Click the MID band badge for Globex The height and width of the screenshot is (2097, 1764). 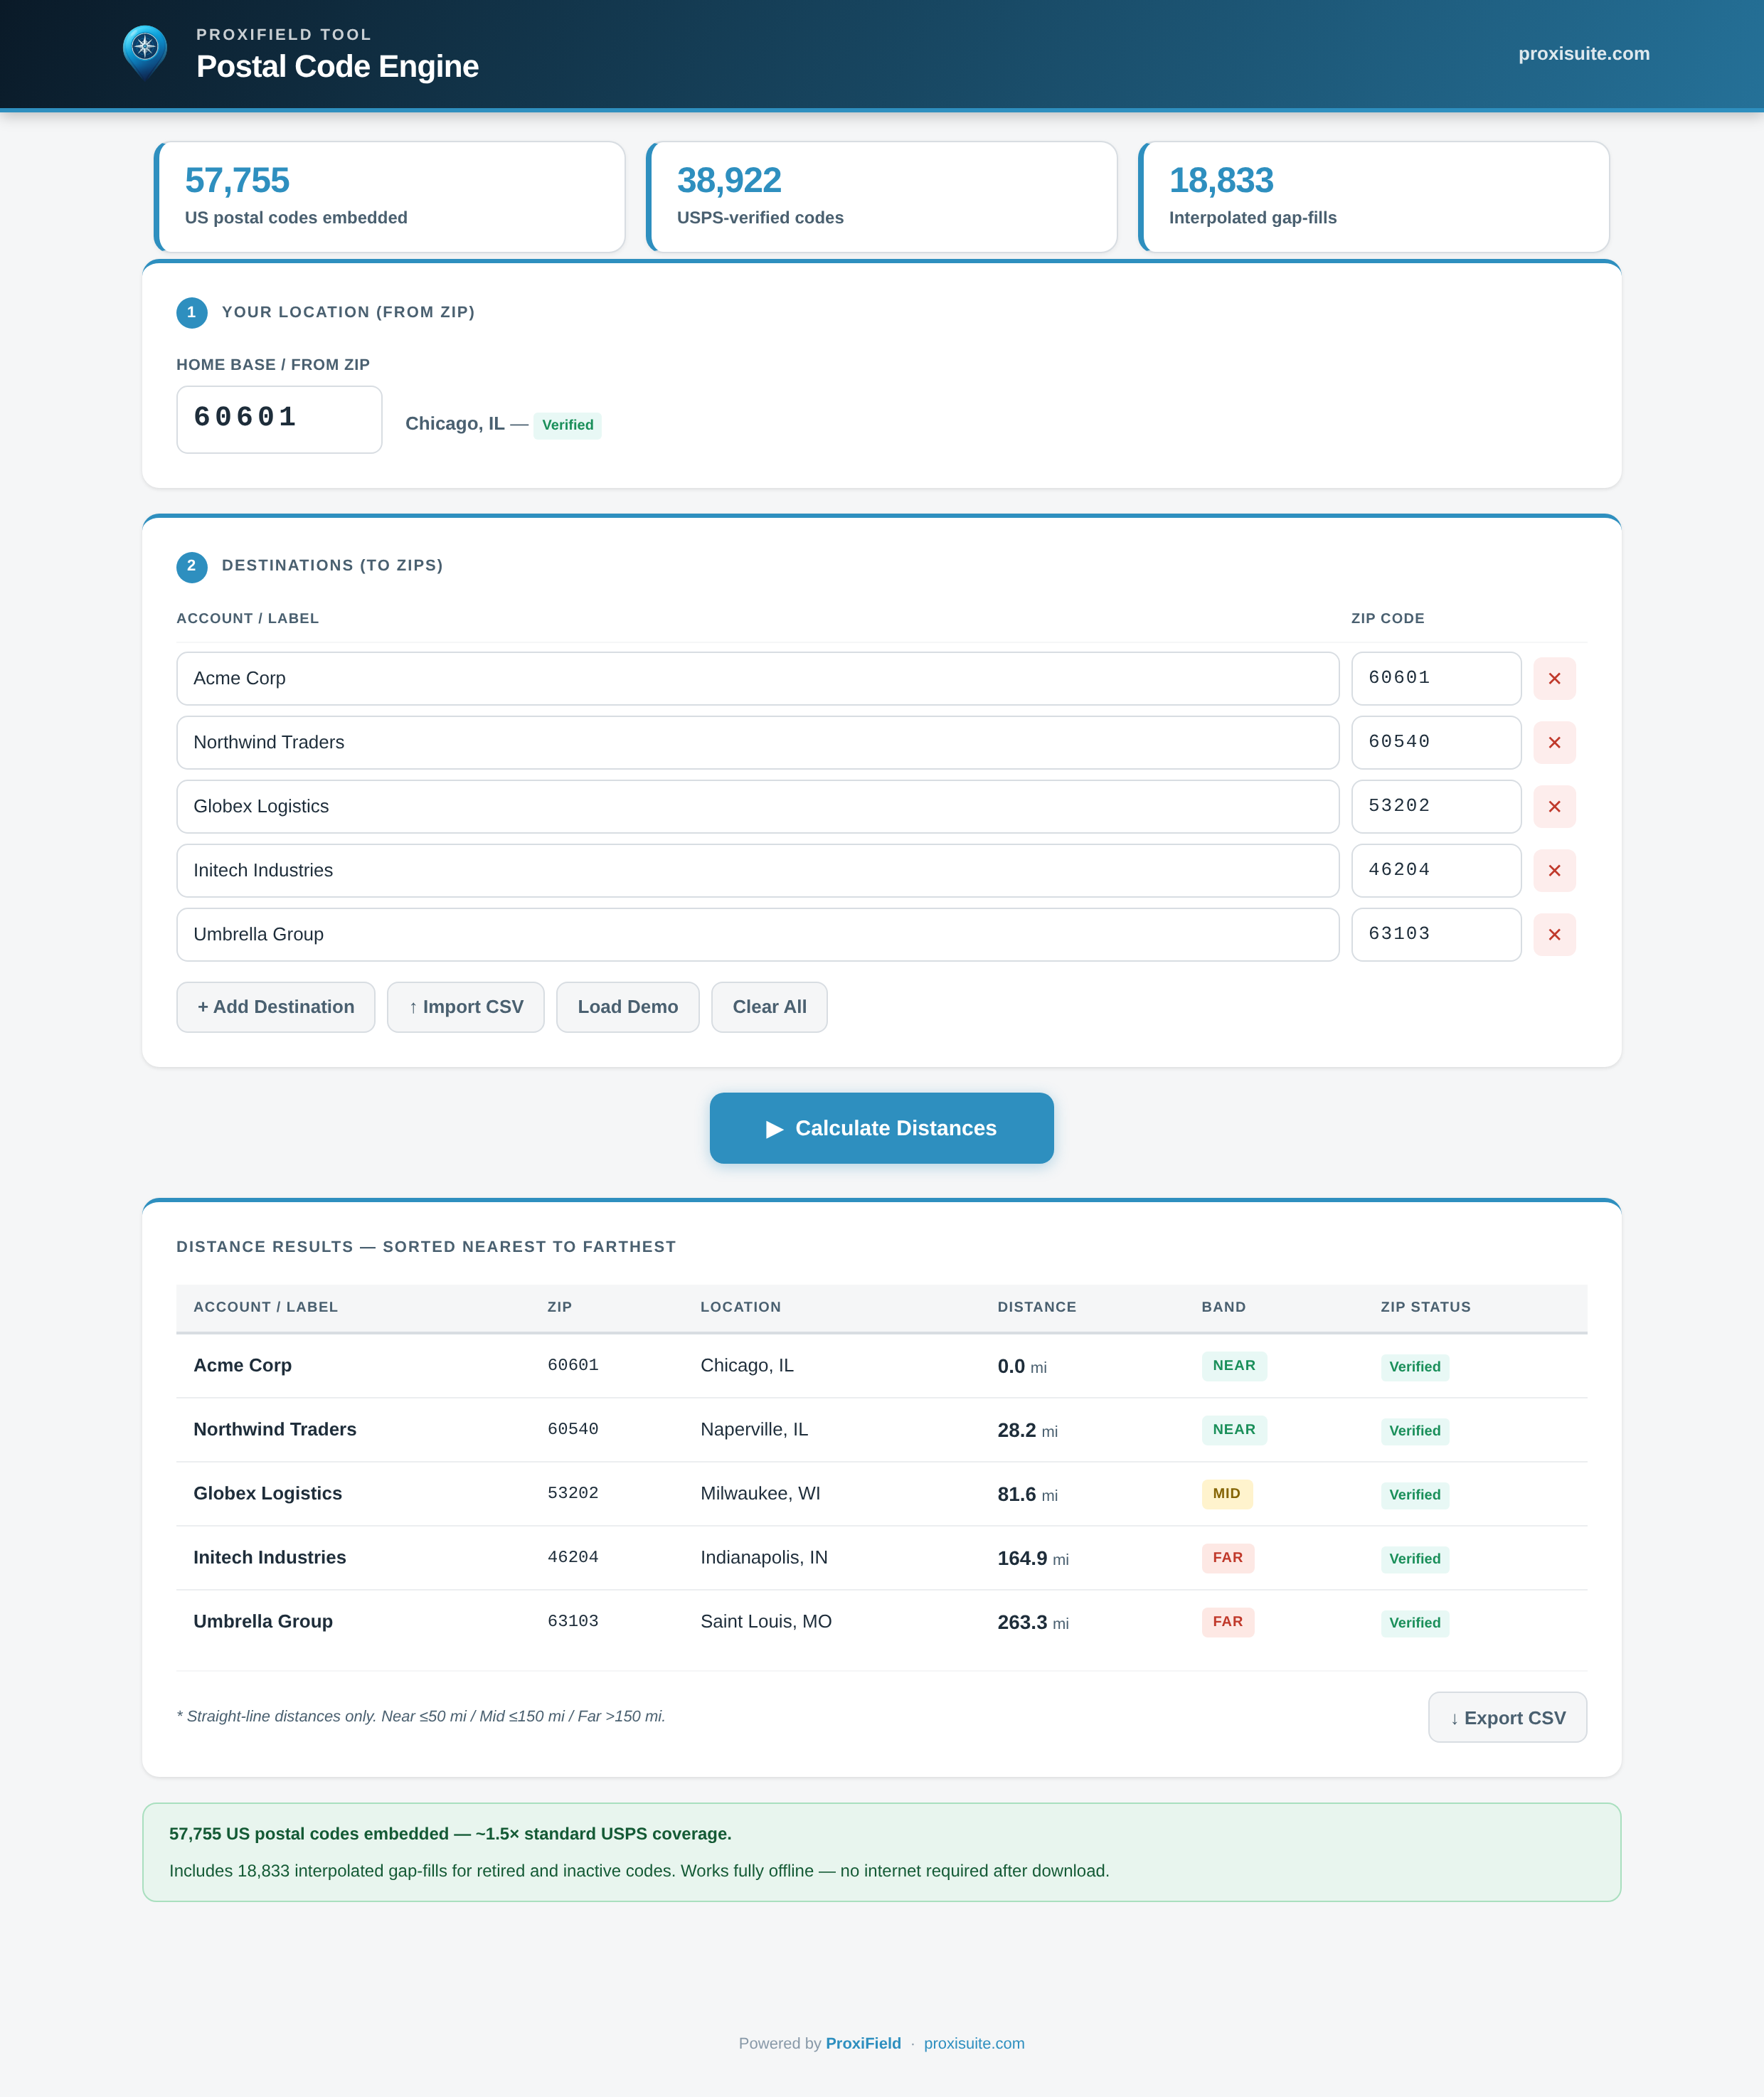coord(1226,1494)
